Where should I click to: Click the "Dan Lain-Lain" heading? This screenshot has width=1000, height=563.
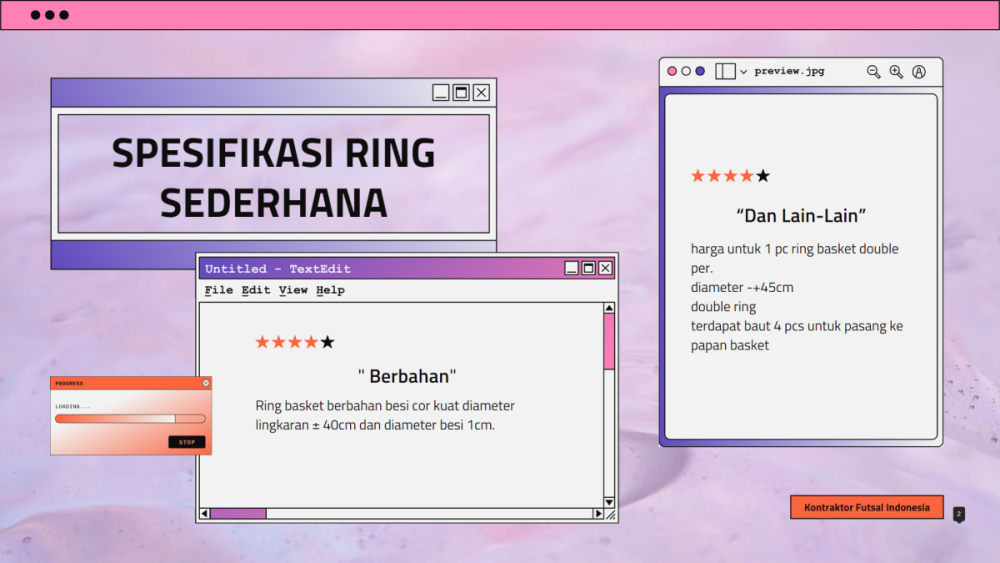pyautogui.click(x=801, y=216)
